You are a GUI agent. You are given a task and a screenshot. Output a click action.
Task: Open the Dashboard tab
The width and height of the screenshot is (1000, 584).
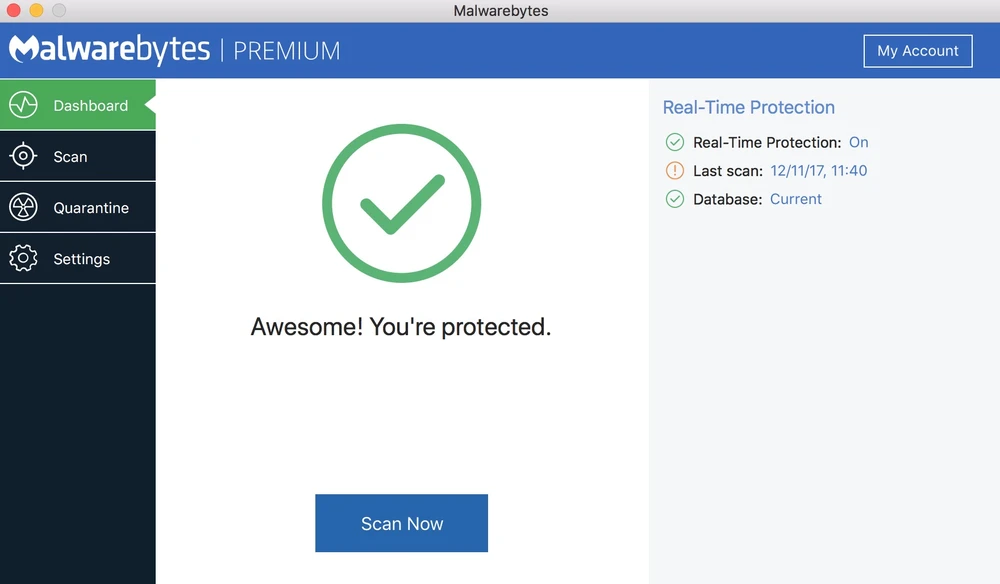(90, 105)
